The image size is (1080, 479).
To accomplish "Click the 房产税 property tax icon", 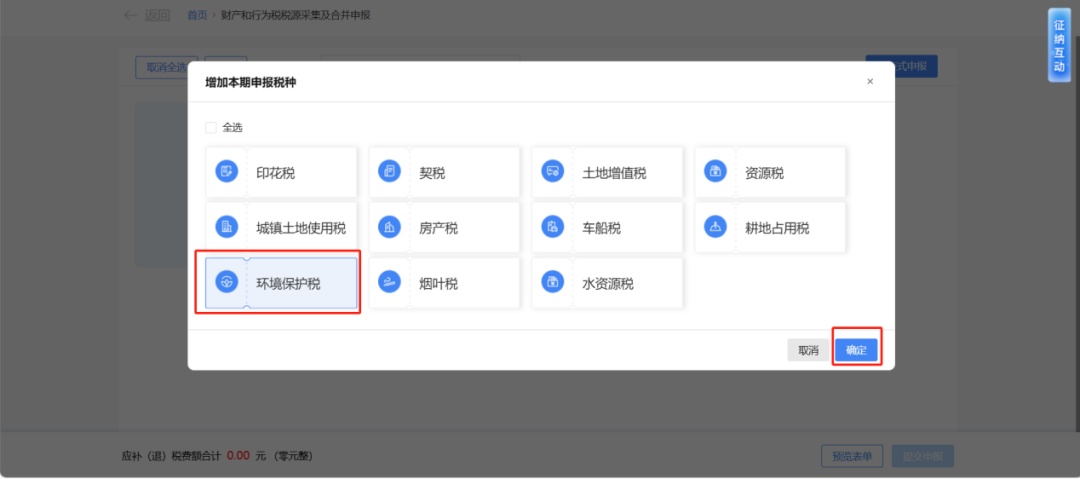I will [x=389, y=227].
